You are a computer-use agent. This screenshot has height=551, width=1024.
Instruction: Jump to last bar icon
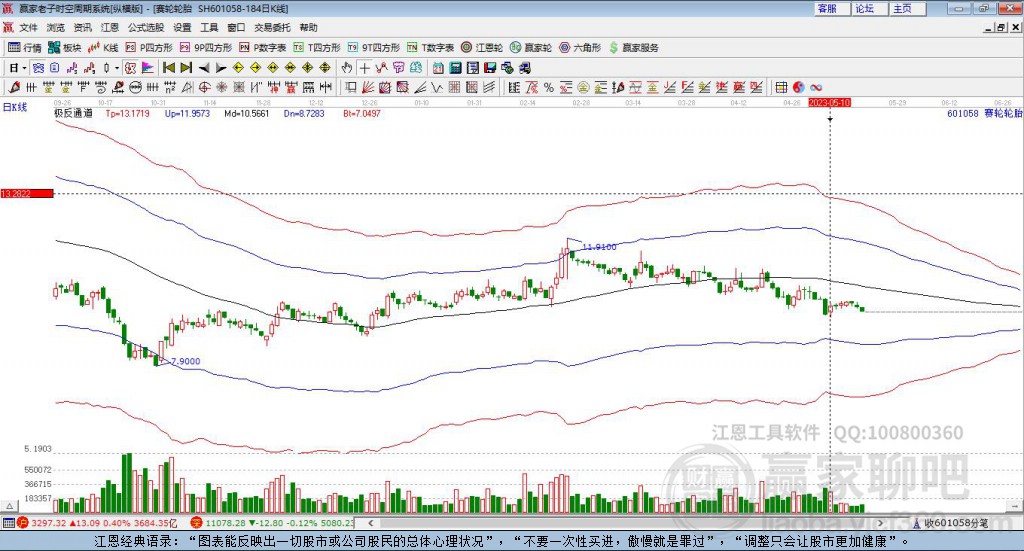click(x=186, y=68)
